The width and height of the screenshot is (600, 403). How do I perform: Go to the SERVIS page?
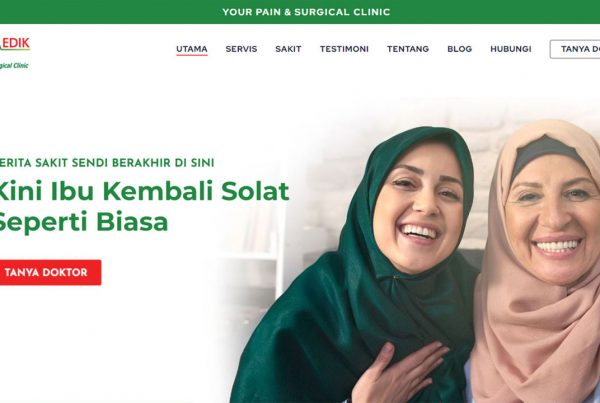click(x=241, y=49)
